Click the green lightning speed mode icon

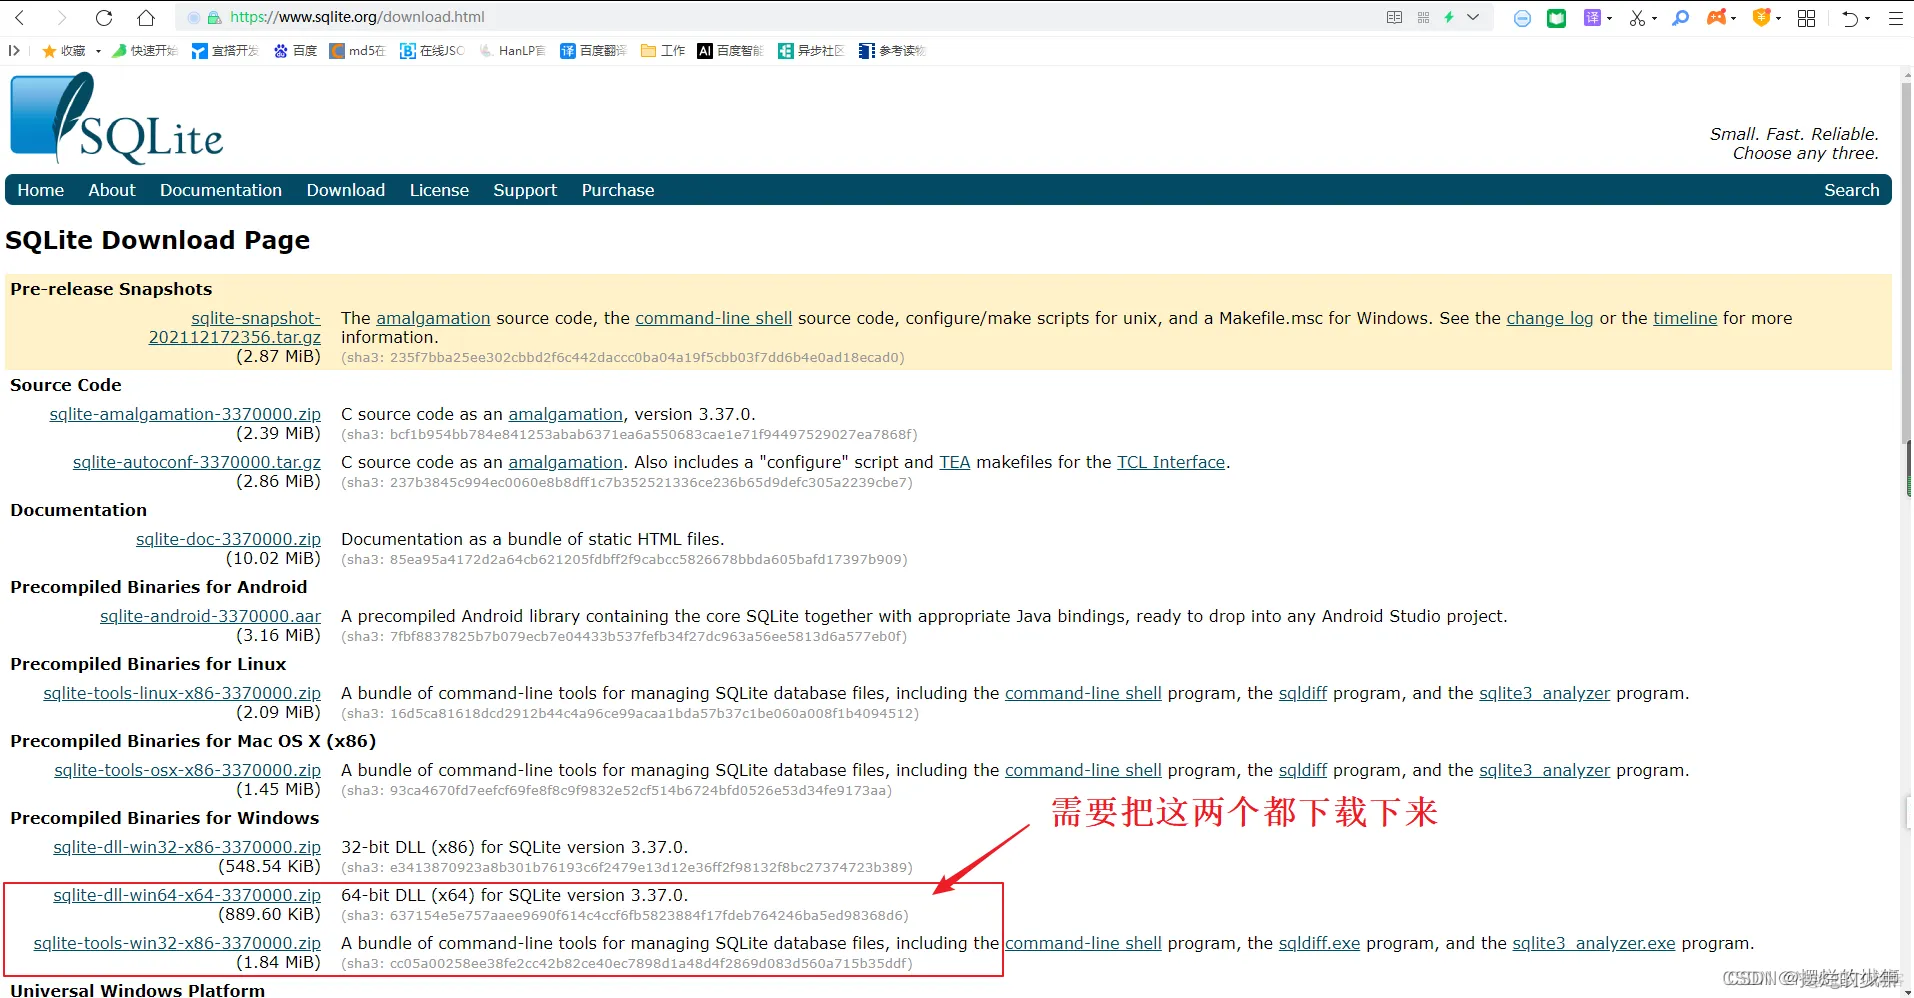[1449, 17]
